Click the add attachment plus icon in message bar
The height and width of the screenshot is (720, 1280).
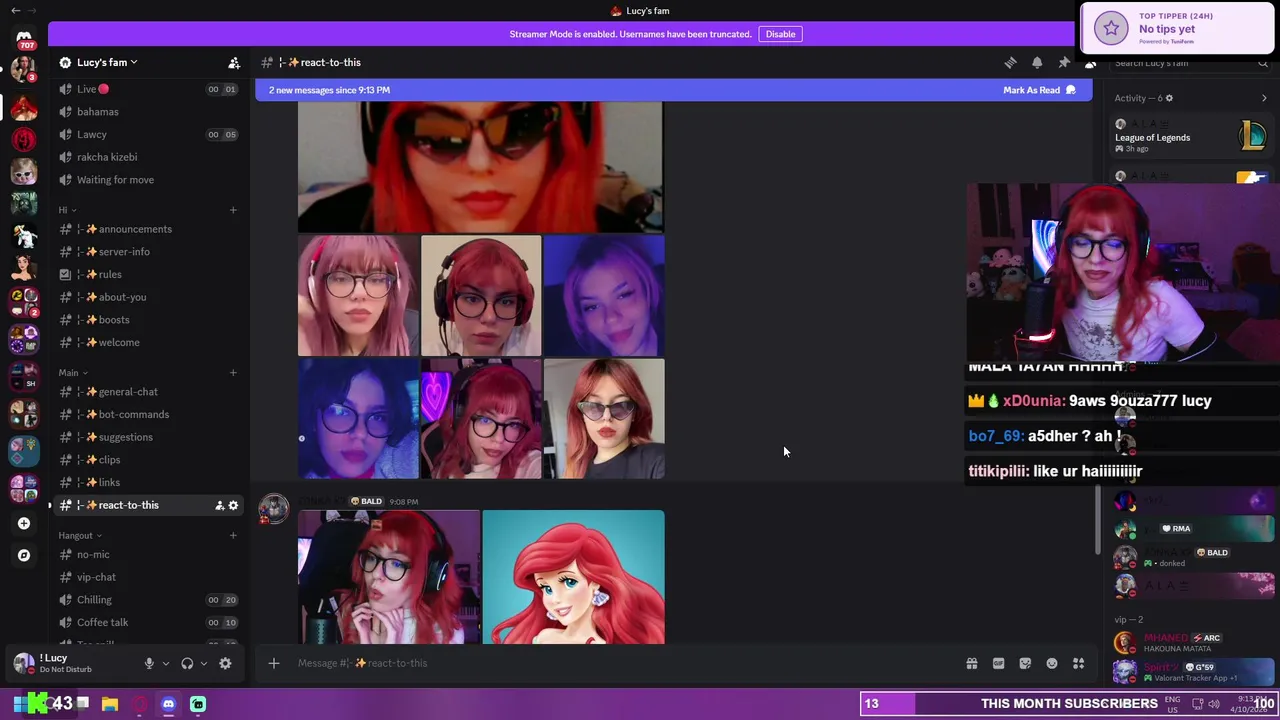click(x=273, y=663)
